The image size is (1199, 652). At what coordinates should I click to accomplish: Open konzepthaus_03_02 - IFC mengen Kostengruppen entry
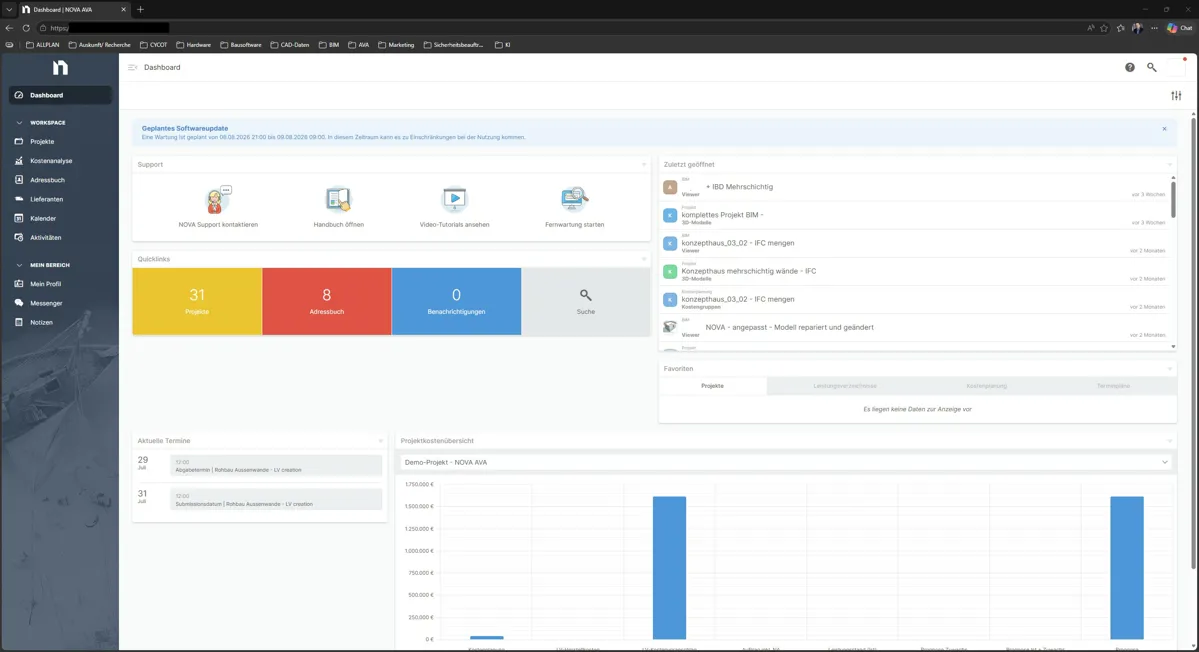(x=914, y=300)
